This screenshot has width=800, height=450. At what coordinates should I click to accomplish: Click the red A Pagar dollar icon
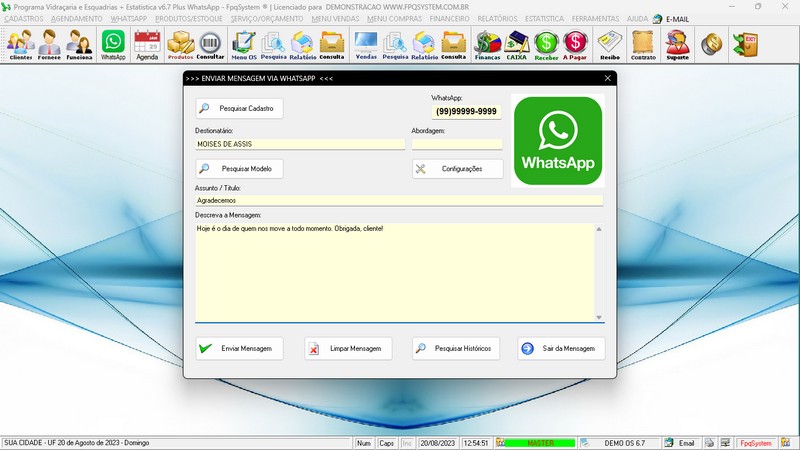[575, 45]
